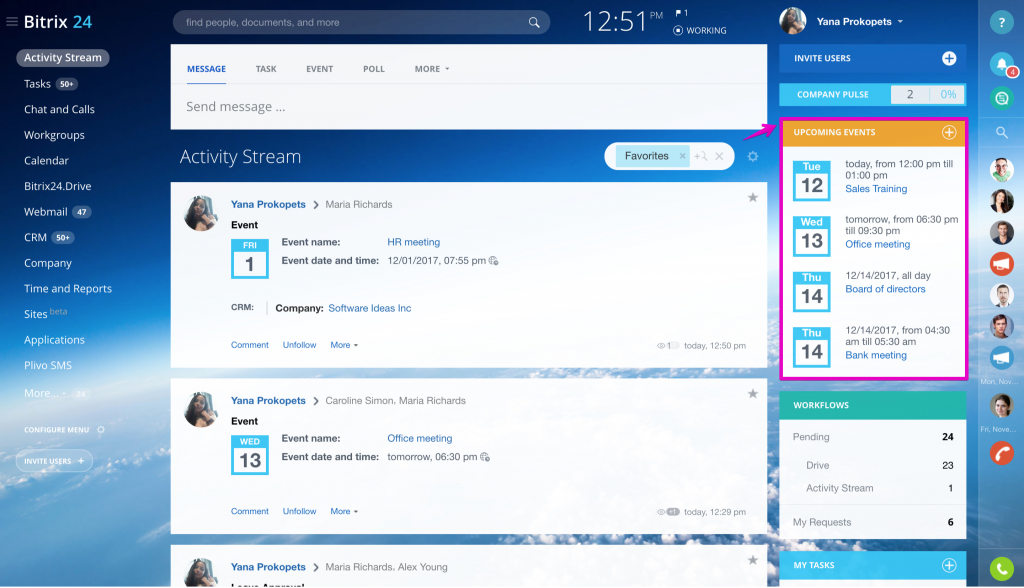
Task: Open the Bank meeting event link
Action: pyautogui.click(x=876, y=355)
